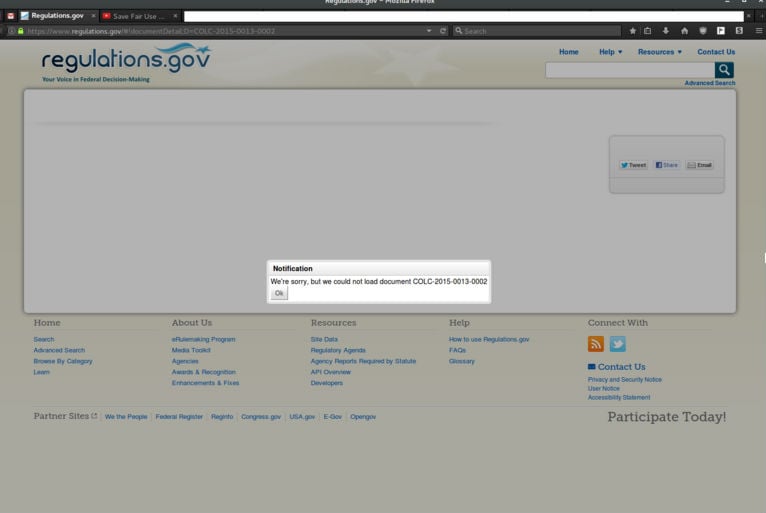Expand the Help menu dropdown
Image resolution: width=766 pixels, height=513 pixels.
click(611, 52)
